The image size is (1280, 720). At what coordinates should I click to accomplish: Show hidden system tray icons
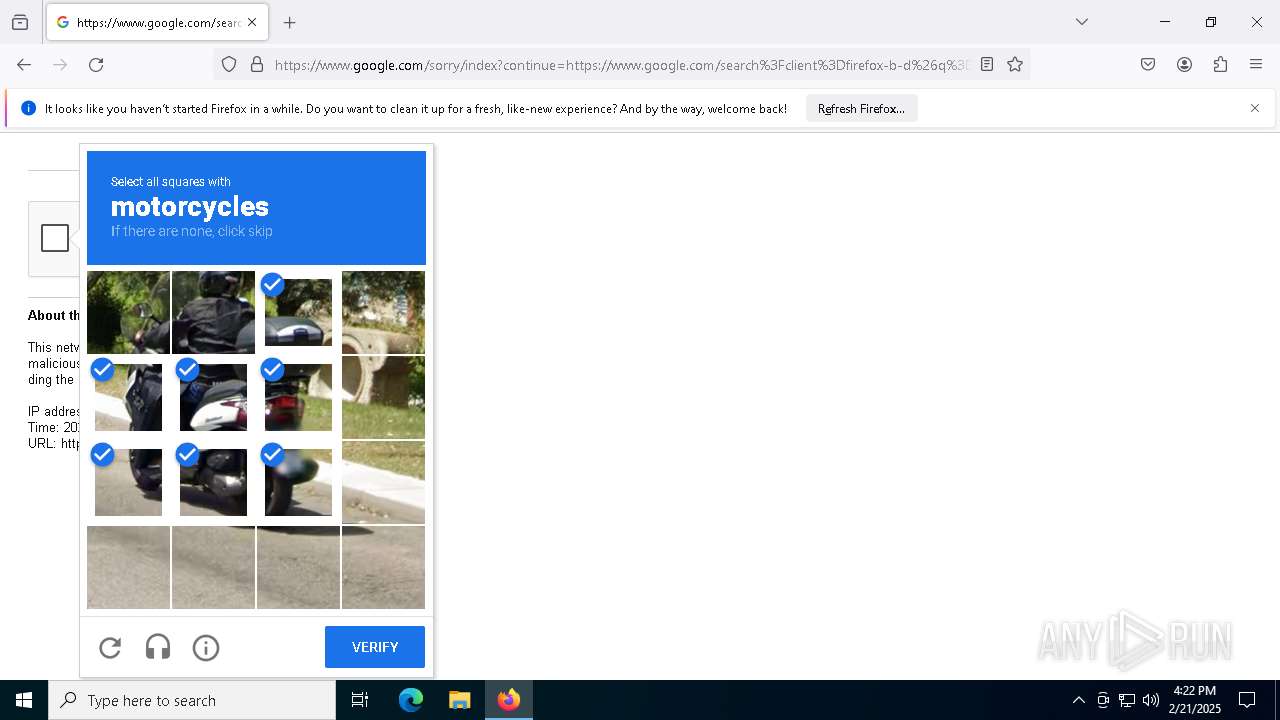1078,700
